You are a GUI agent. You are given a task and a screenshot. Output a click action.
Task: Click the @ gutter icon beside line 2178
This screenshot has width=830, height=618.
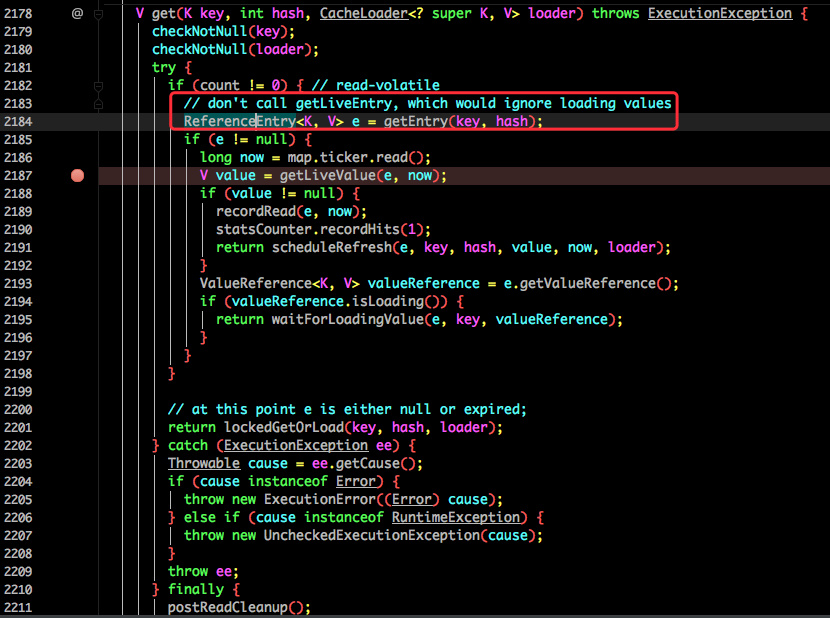77,13
